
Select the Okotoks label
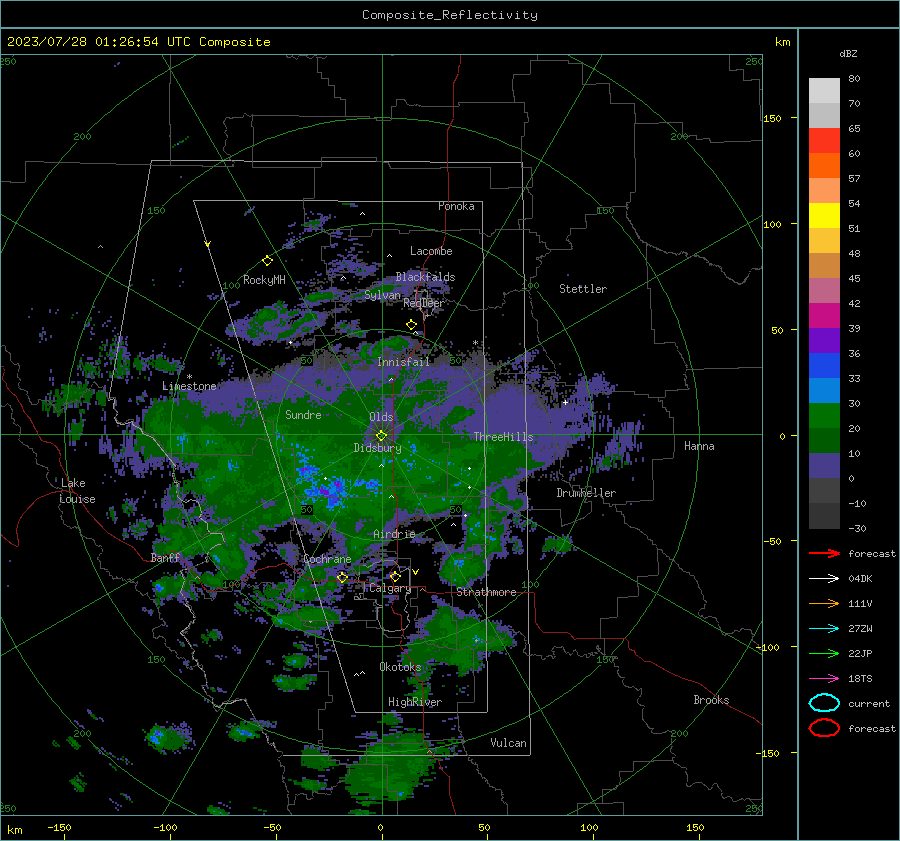click(x=400, y=666)
